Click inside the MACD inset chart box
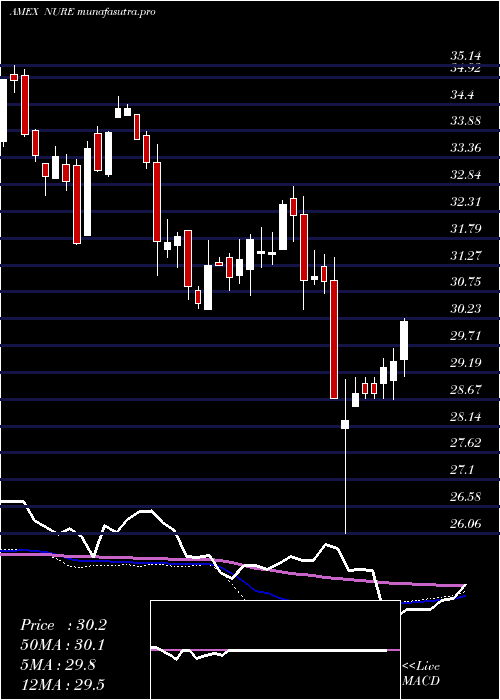 pyautogui.click(x=275, y=650)
